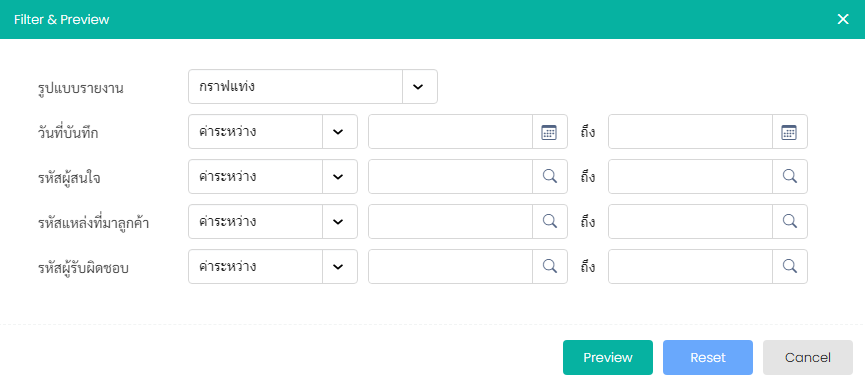Click the Reset button
The image size is (865, 385).
708,357
